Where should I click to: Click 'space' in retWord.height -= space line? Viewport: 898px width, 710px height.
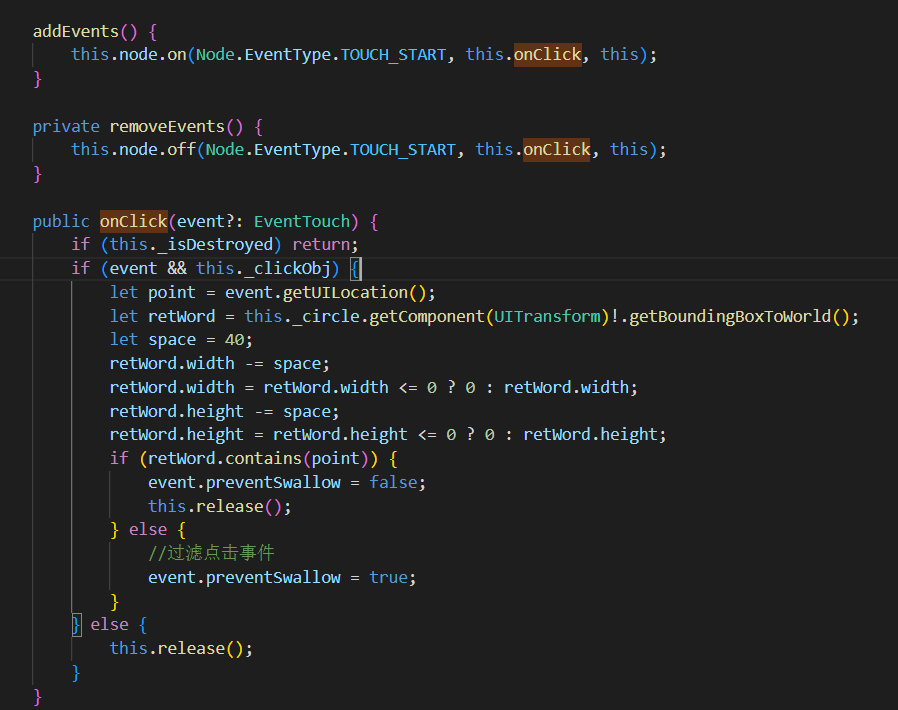tap(306, 411)
